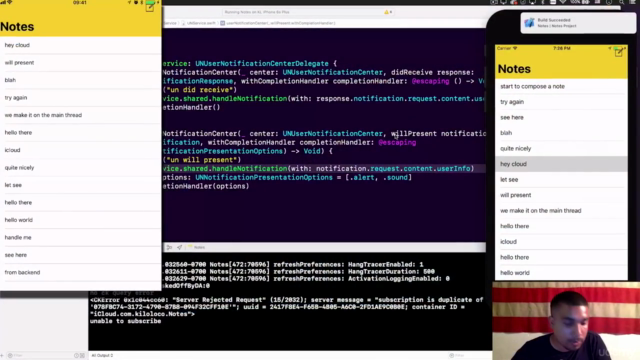Open 'start to compose a note' in simulator
Image resolution: width=640 pixels, height=360 pixels.
(561, 86)
